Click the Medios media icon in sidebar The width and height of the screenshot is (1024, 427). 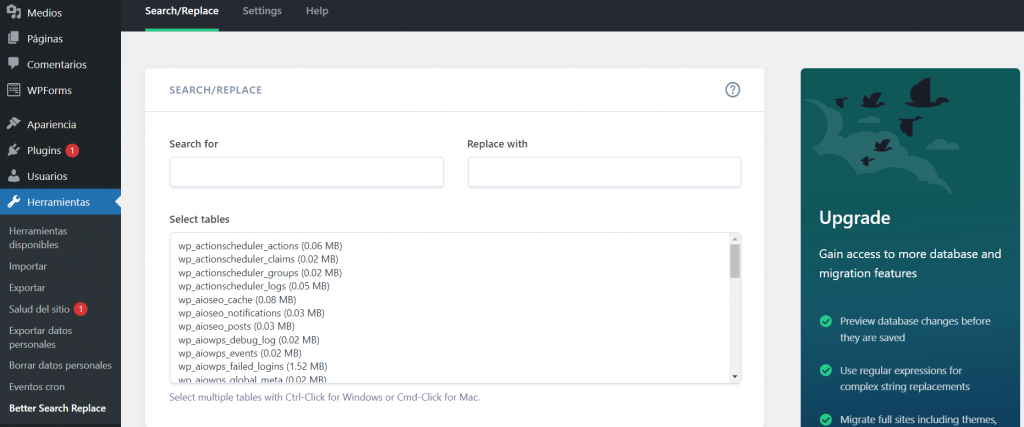click(13, 13)
